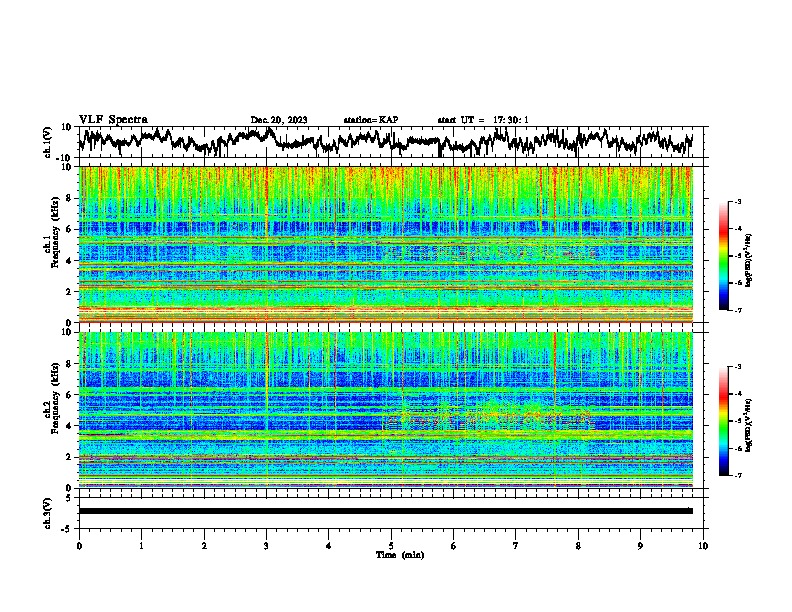Select "10" on the Time axis

[703, 546]
